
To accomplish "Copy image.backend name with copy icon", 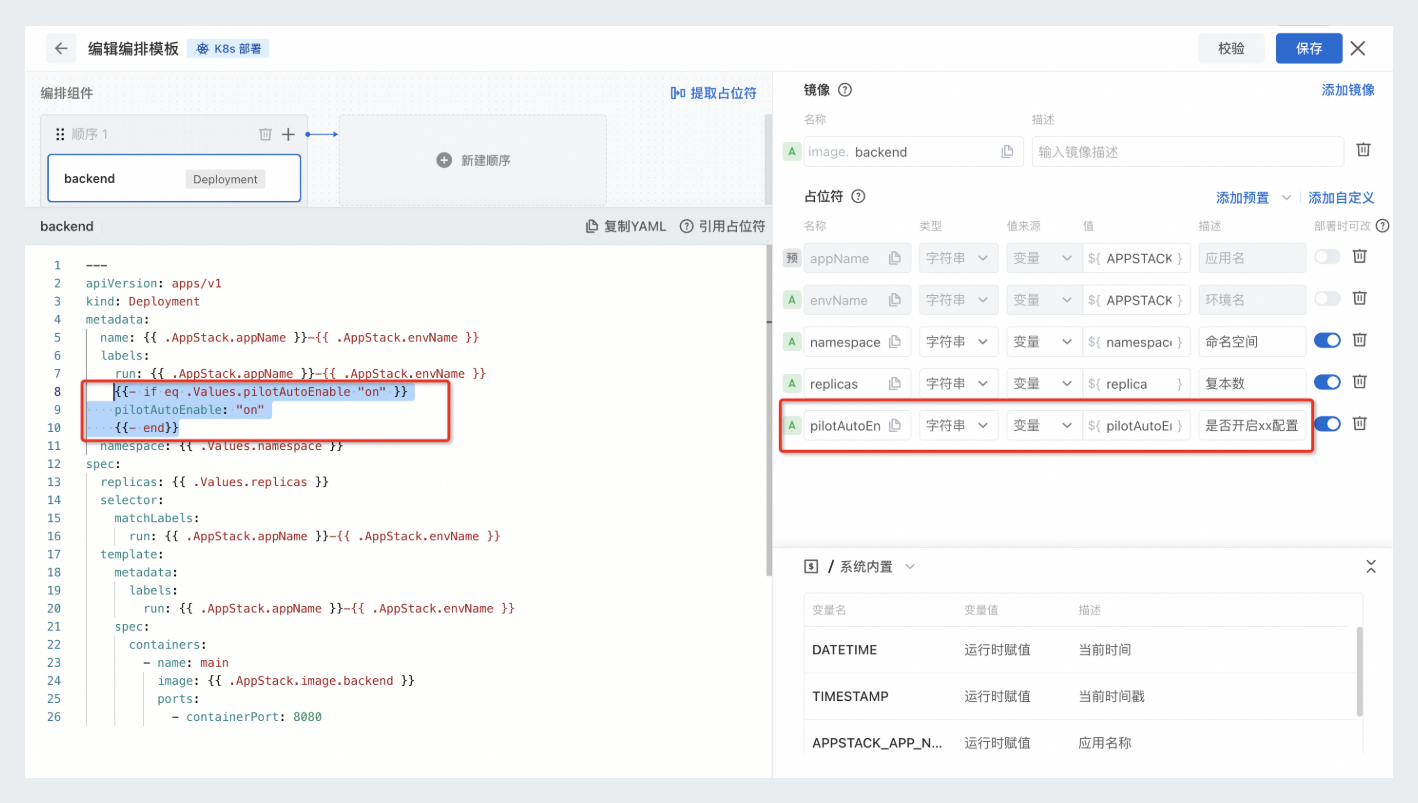I will (1007, 152).
